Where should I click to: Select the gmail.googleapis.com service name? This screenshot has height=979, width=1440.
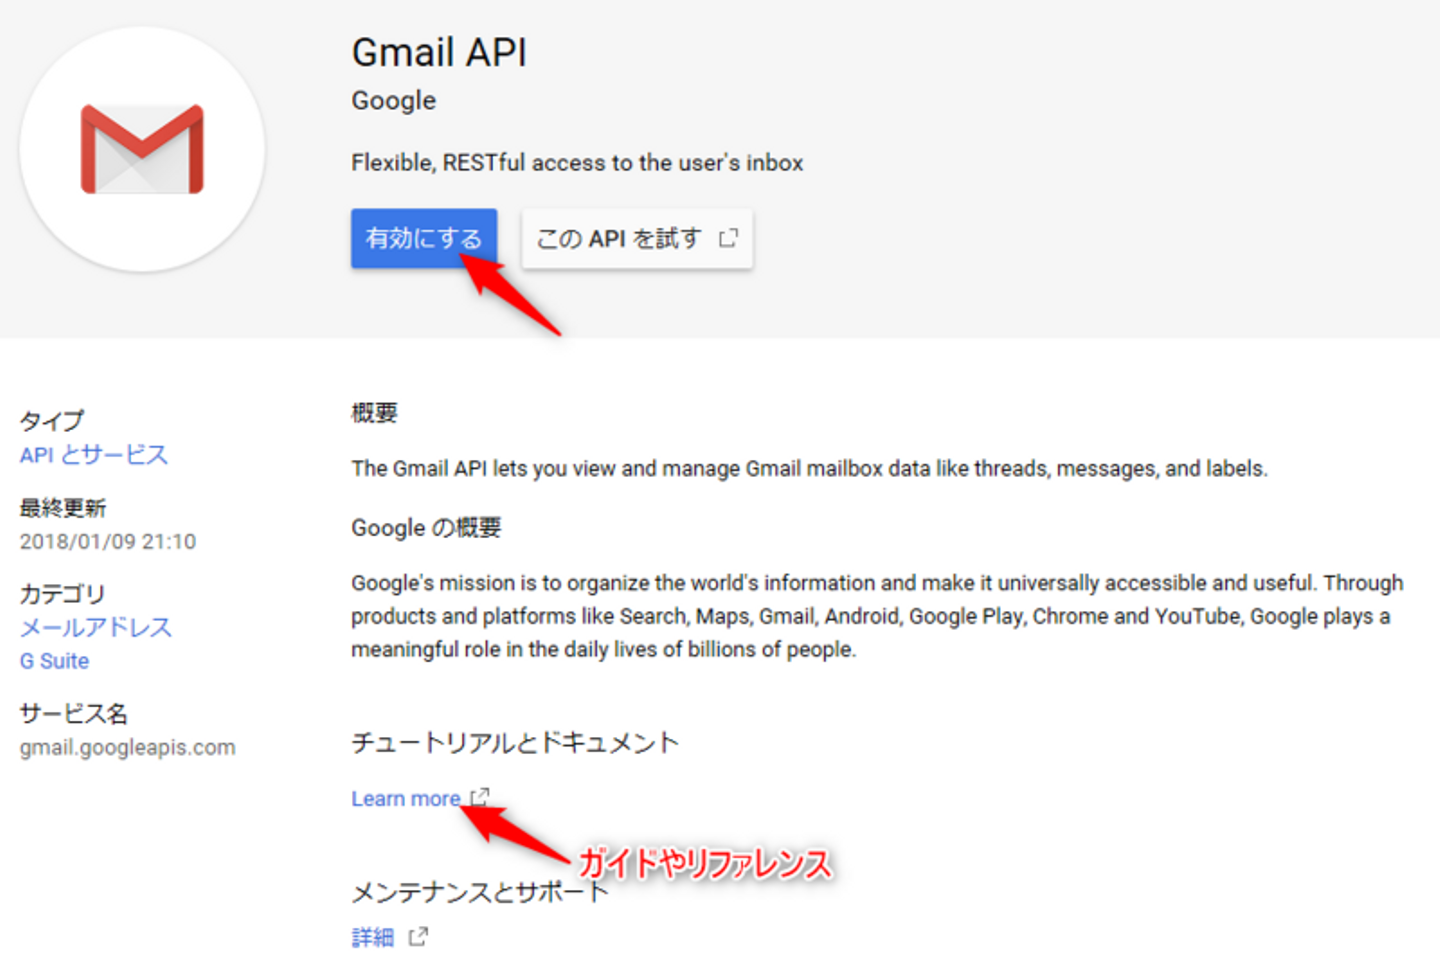click(x=128, y=747)
